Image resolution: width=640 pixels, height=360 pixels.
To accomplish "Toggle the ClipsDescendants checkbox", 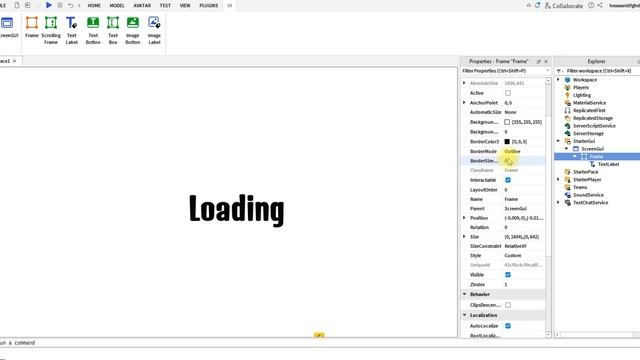I will (508, 305).
